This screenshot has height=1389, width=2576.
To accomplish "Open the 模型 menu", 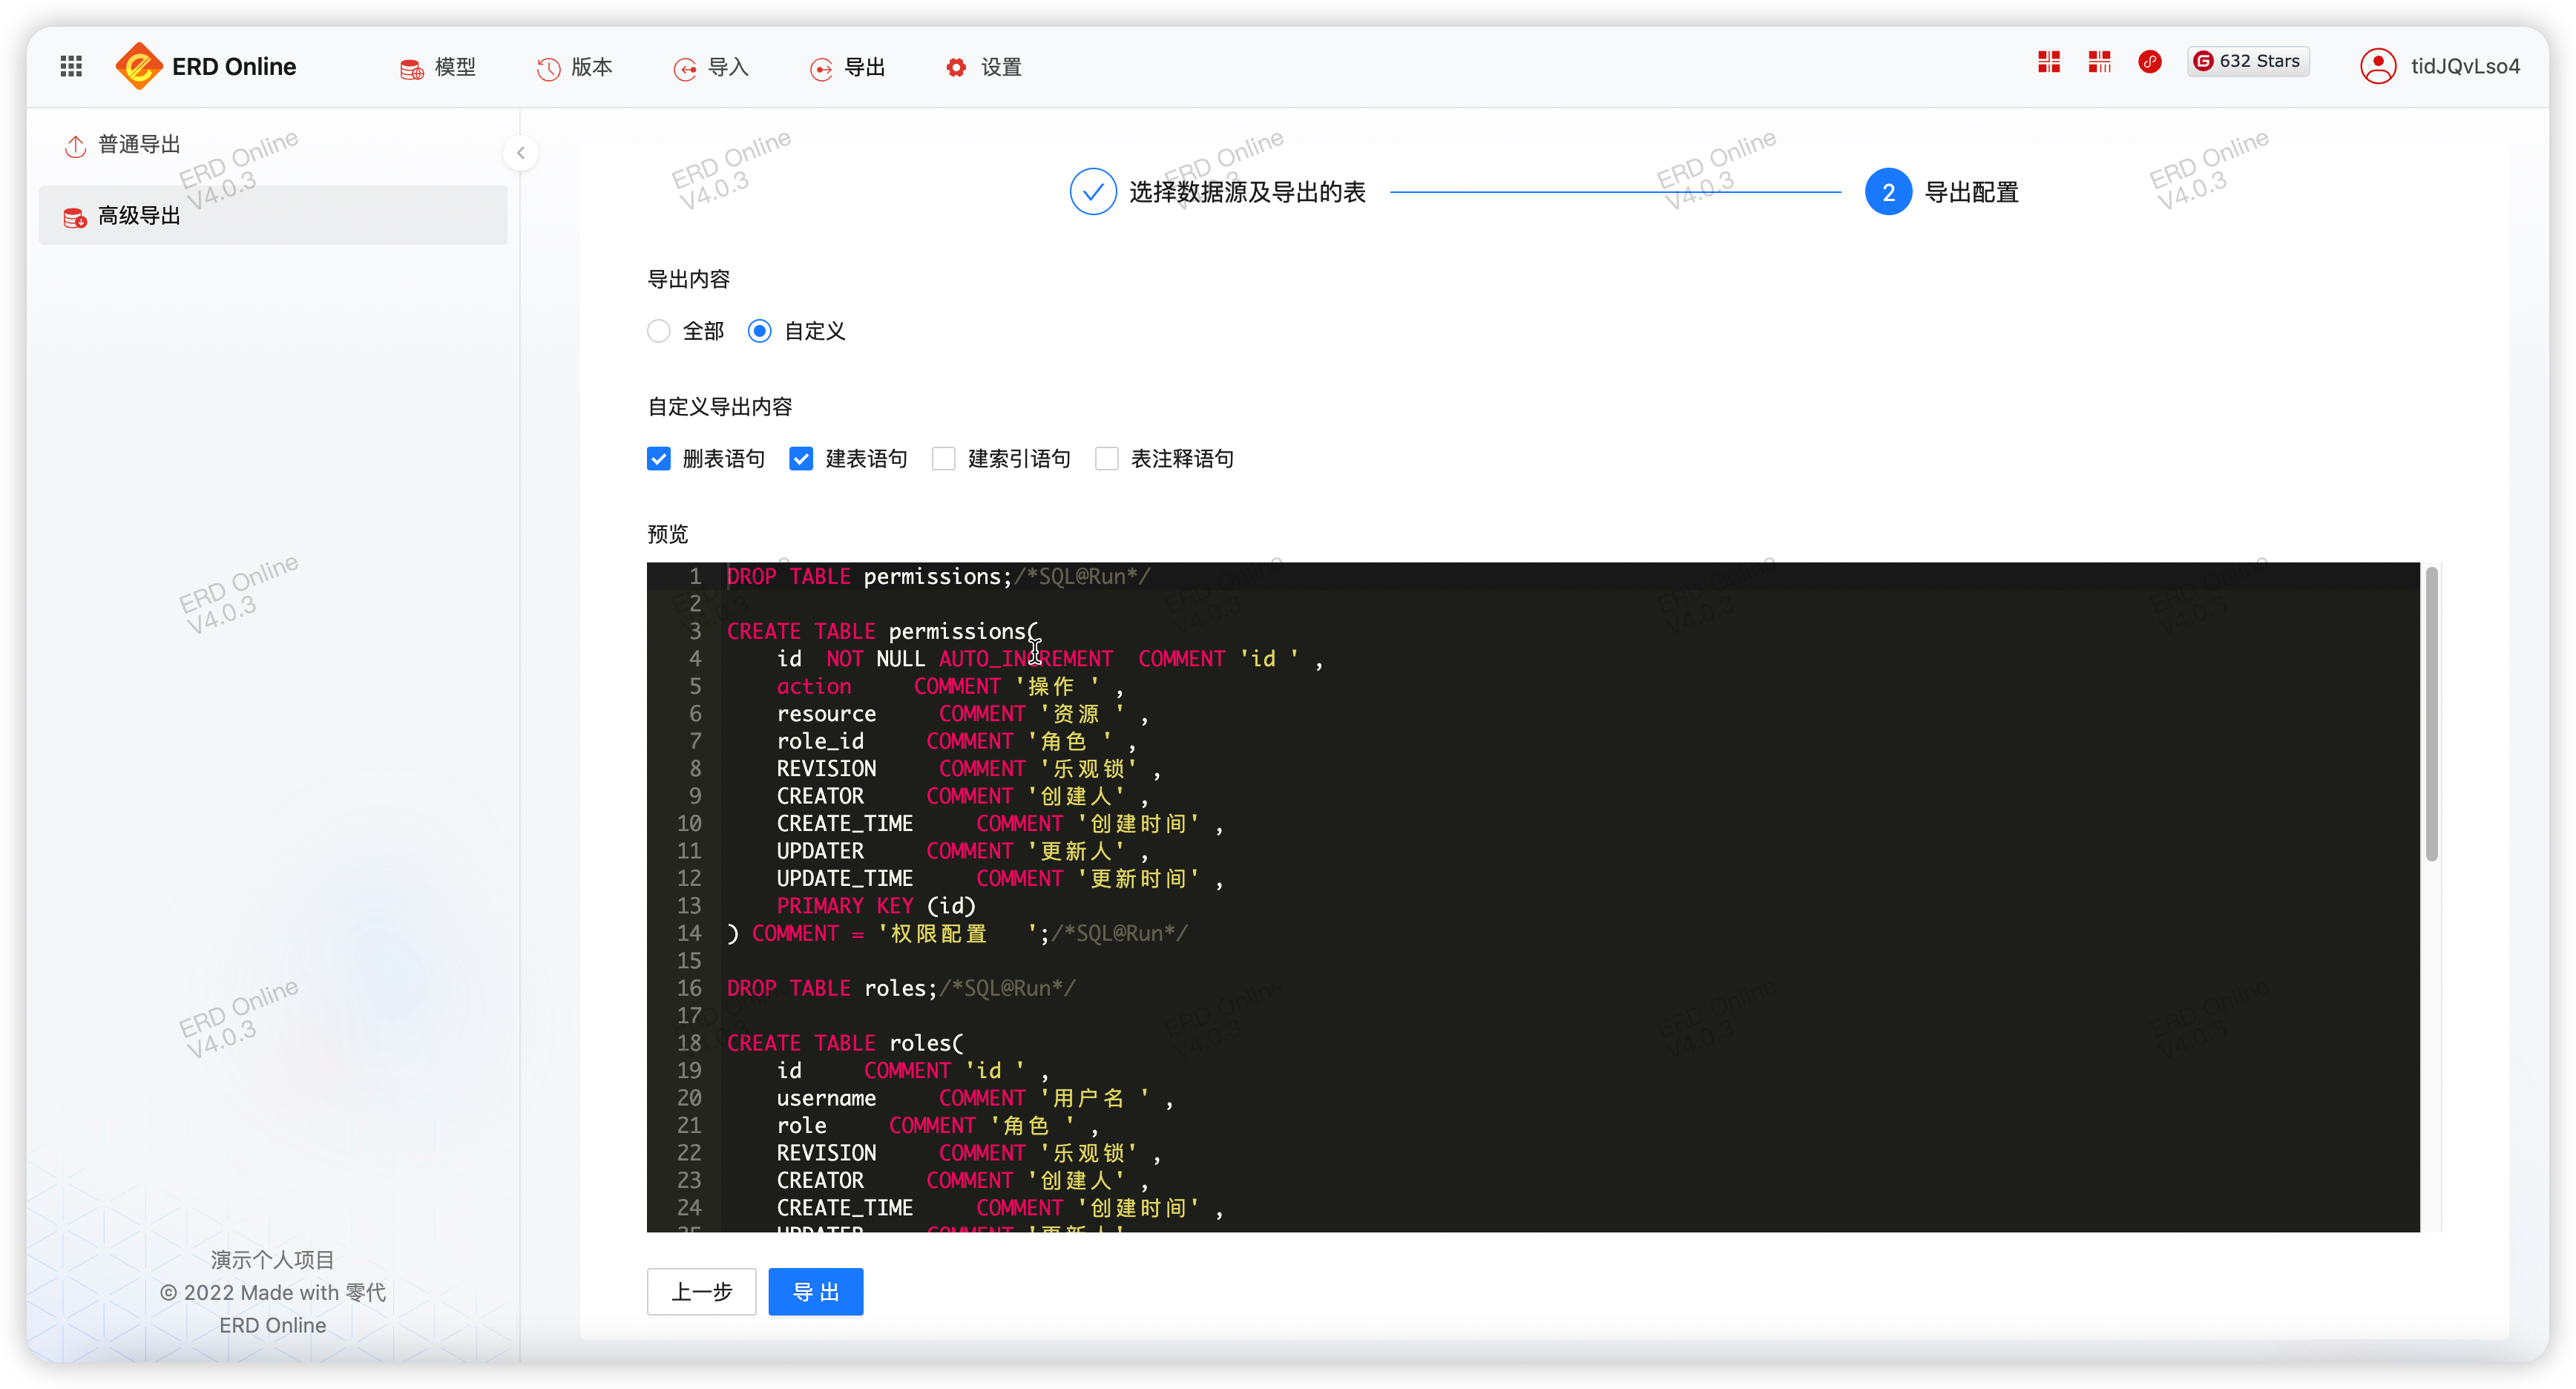I will coord(438,67).
